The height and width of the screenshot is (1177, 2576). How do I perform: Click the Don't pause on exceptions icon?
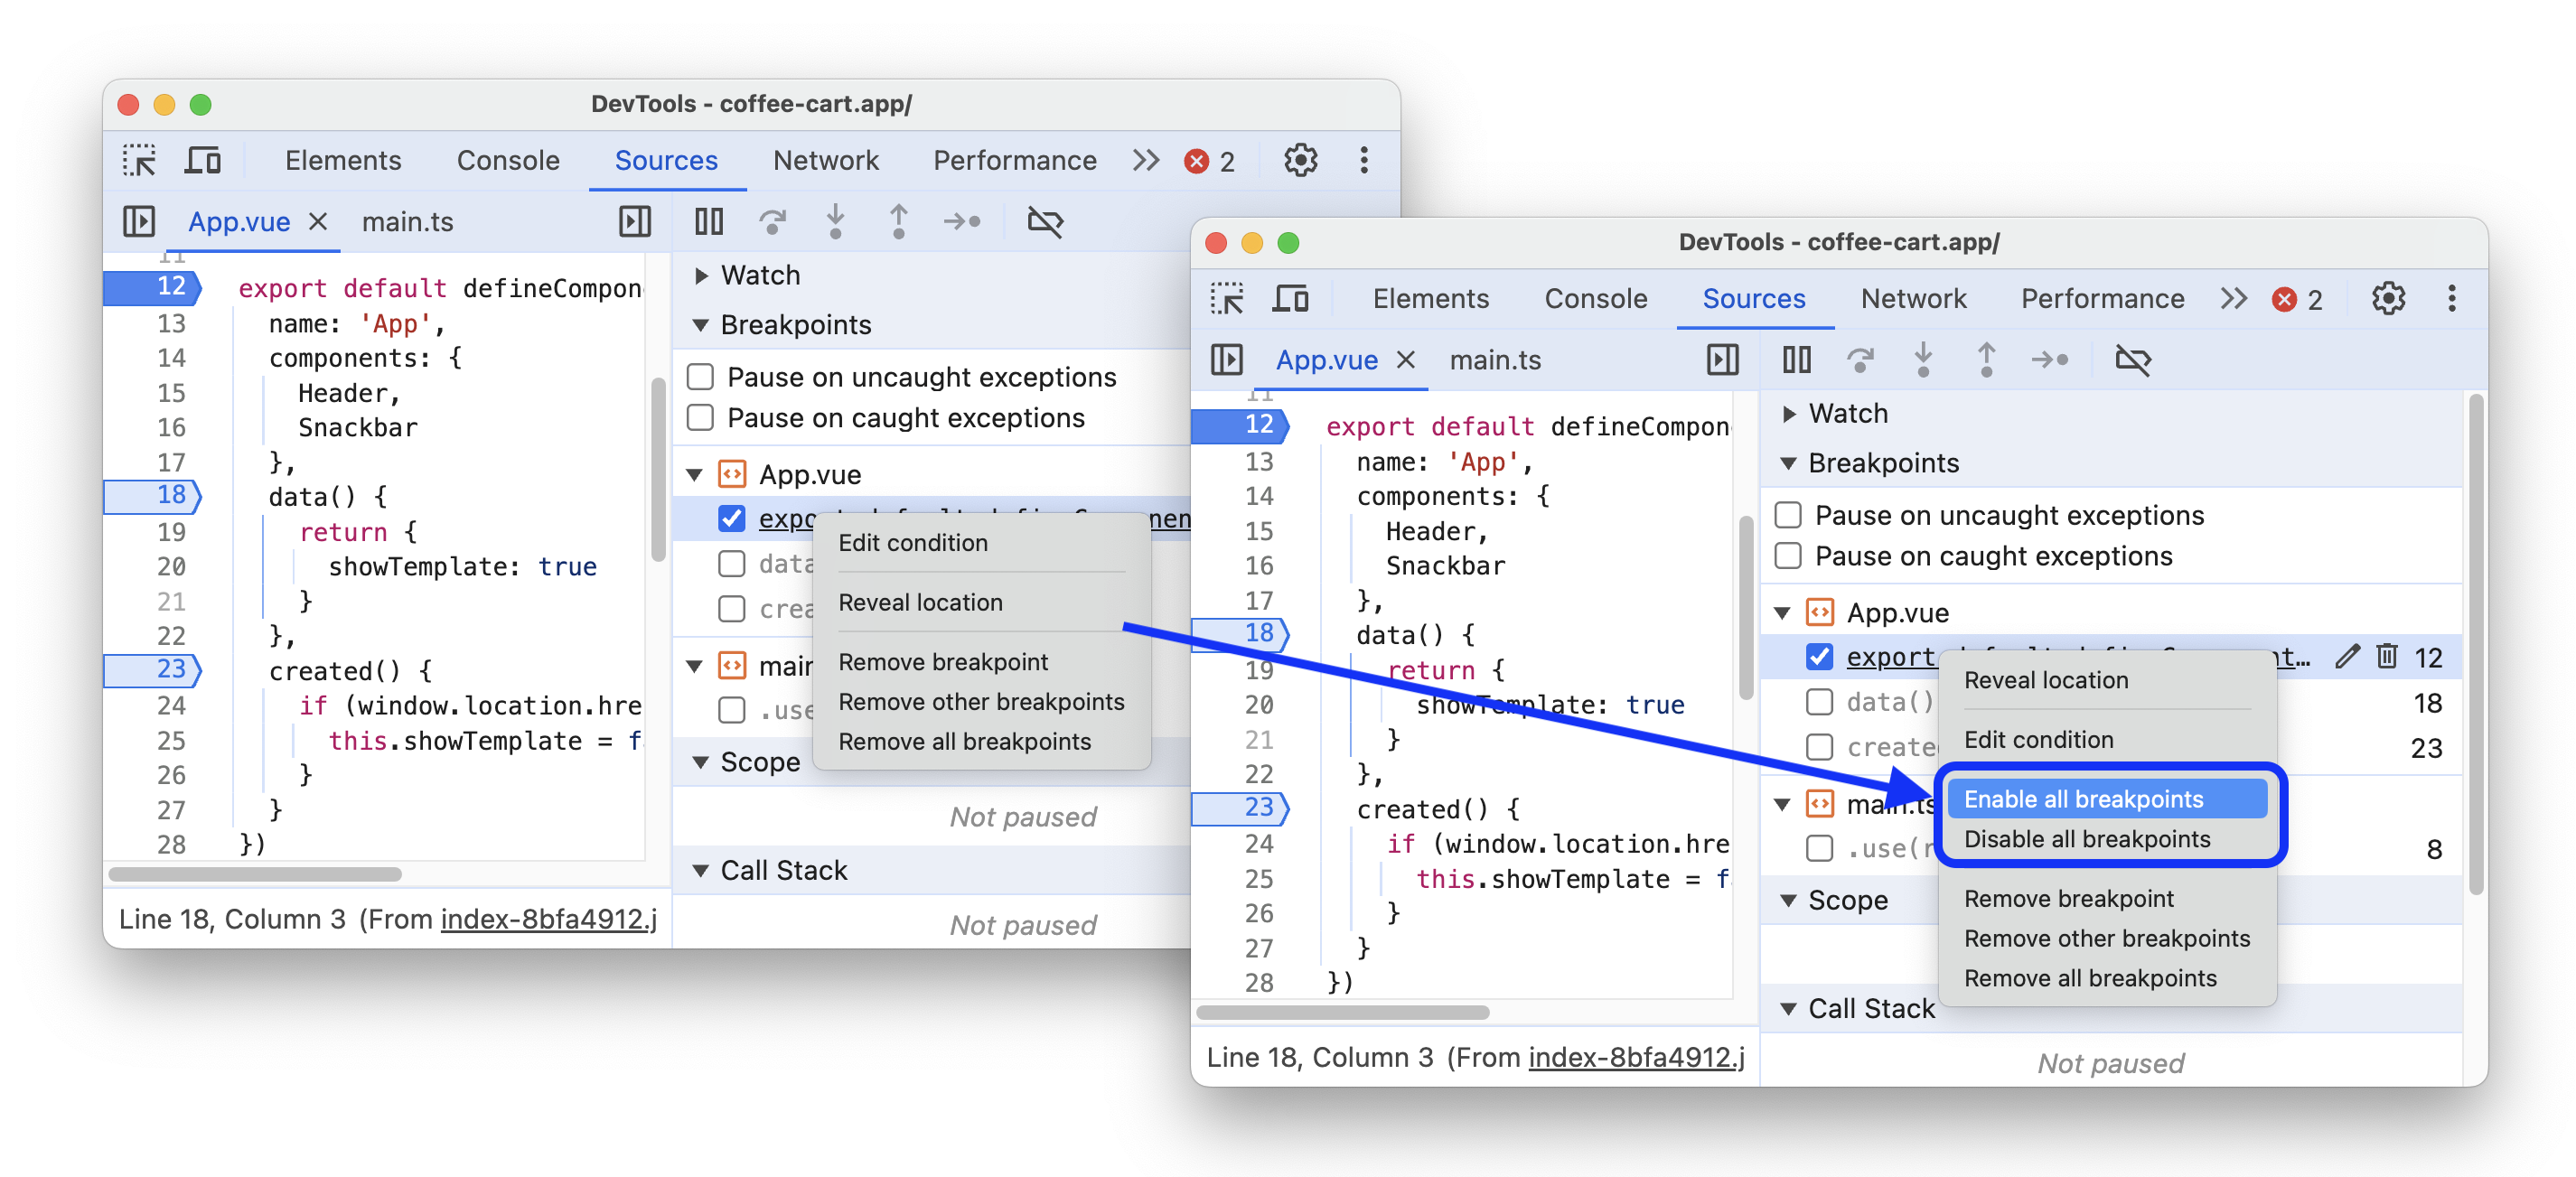tap(1046, 220)
